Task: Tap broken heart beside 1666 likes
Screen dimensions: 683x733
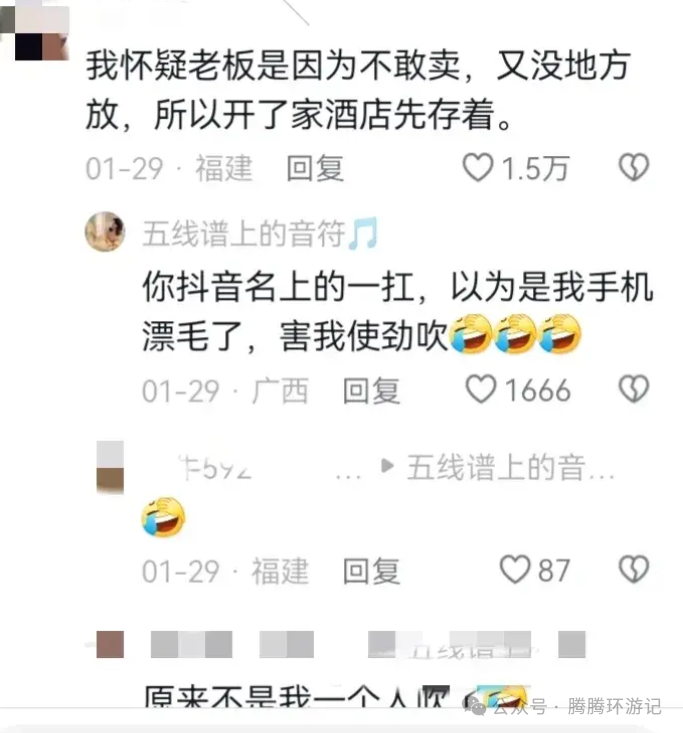Action: click(634, 389)
